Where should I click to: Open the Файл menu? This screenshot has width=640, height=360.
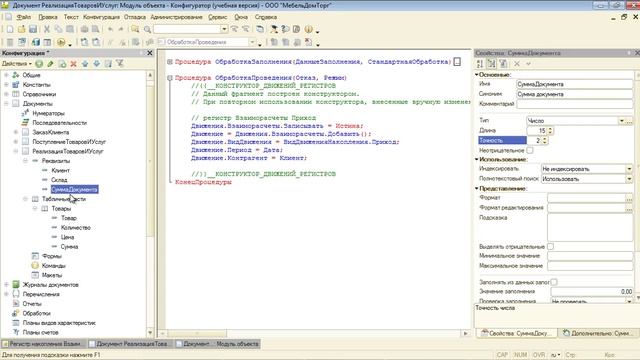pos(24,17)
